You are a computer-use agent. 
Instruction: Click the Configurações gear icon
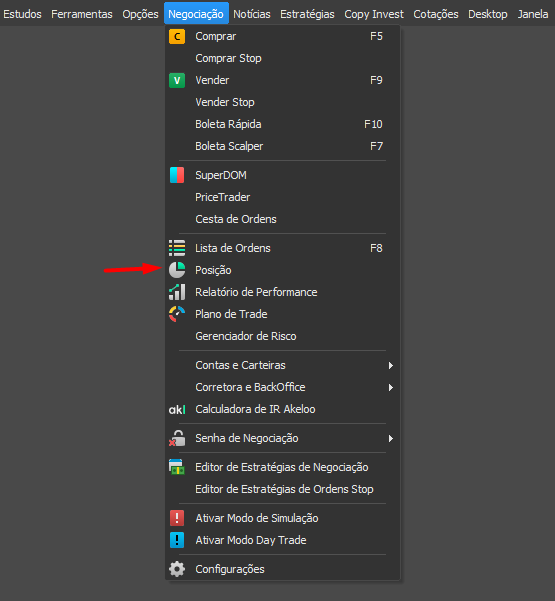coord(177,569)
